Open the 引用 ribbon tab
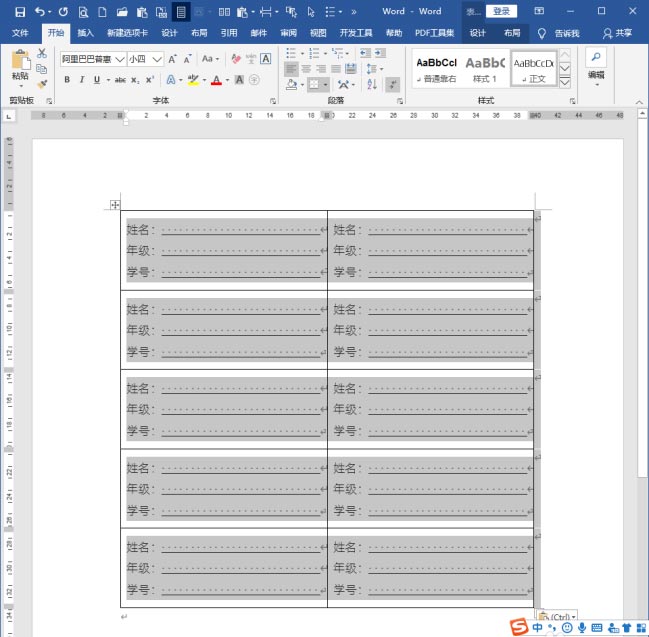The height and width of the screenshot is (637, 649). click(229, 33)
